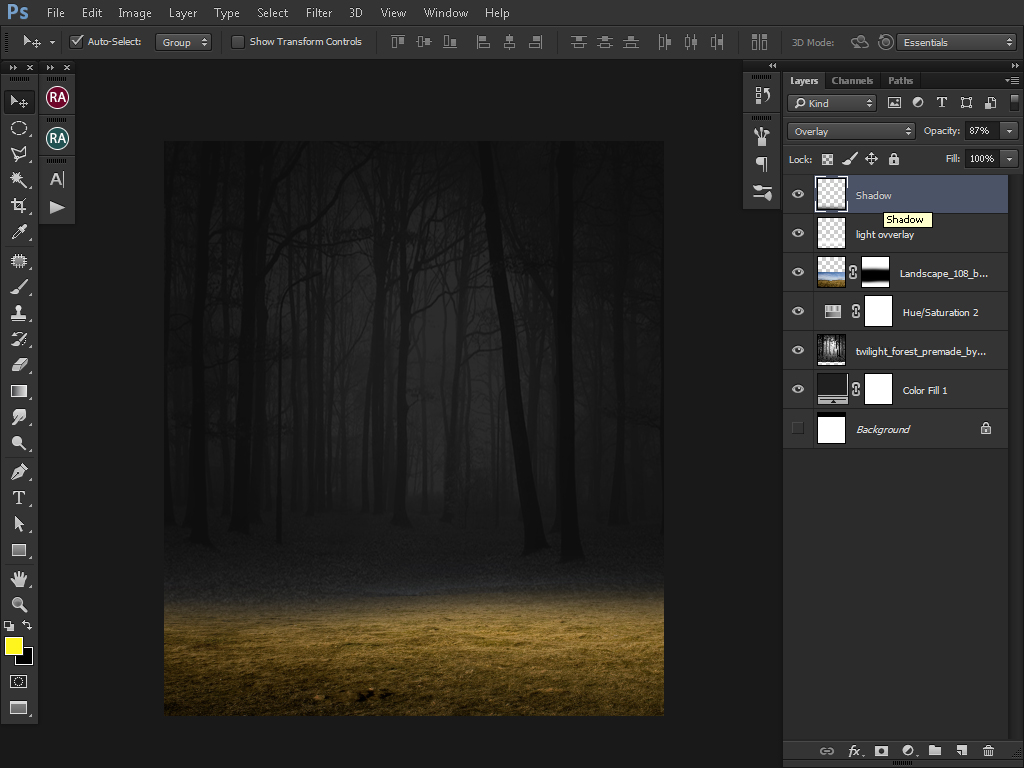1024x768 pixels.
Task: Select the Horizontal Type tool
Action: pyautogui.click(x=18, y=498)
